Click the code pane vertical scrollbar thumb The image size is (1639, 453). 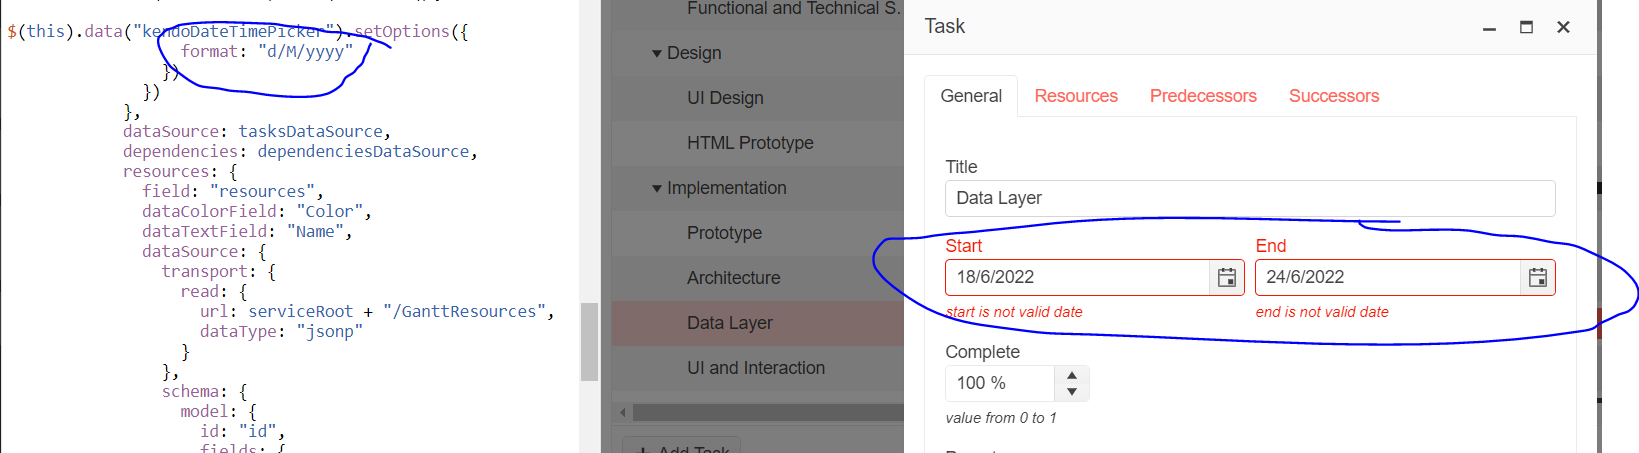click(x=589, y=341)
